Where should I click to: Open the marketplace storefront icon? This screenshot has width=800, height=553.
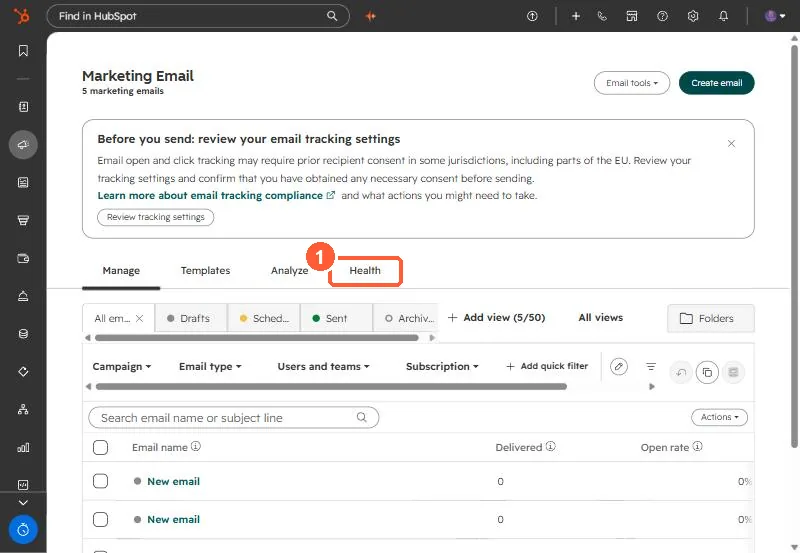point(632,16)
